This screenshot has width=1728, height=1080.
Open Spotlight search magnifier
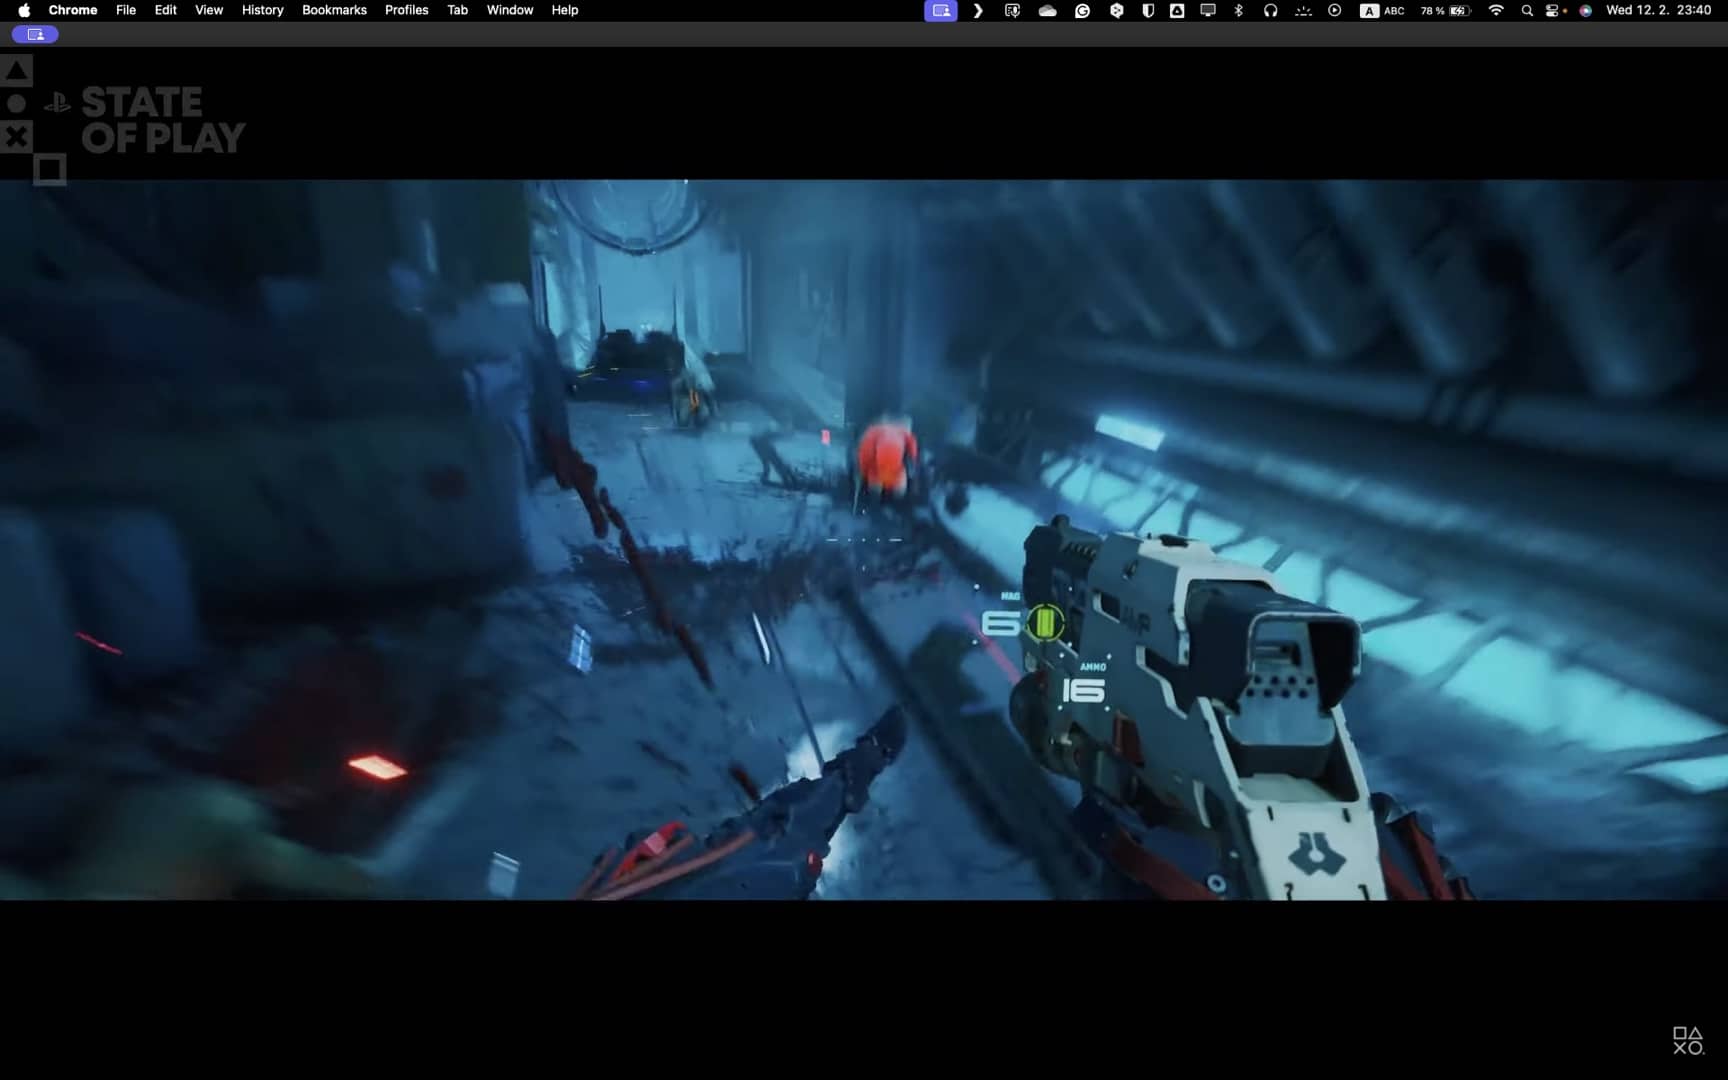tap(1527, 10)
